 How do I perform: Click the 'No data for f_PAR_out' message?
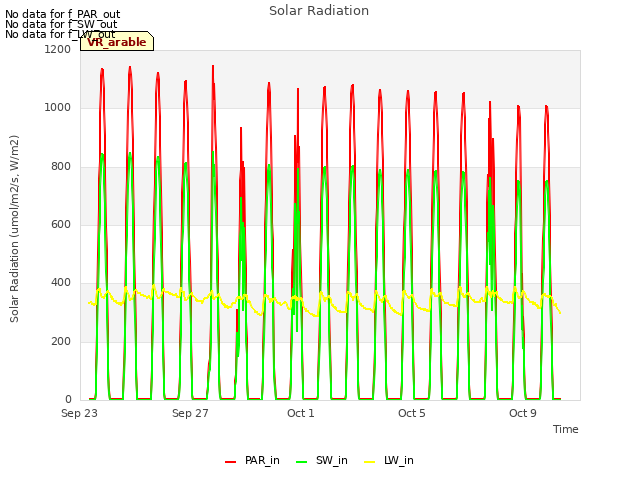point(62,14)
